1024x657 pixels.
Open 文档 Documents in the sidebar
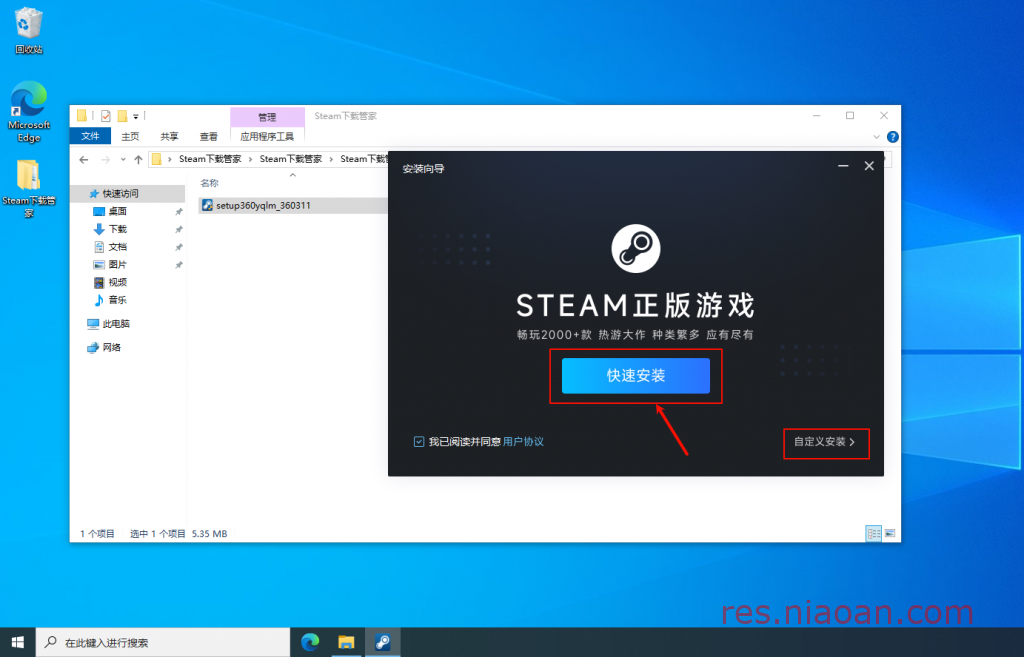pyautogui.click(x=118, y=246)
